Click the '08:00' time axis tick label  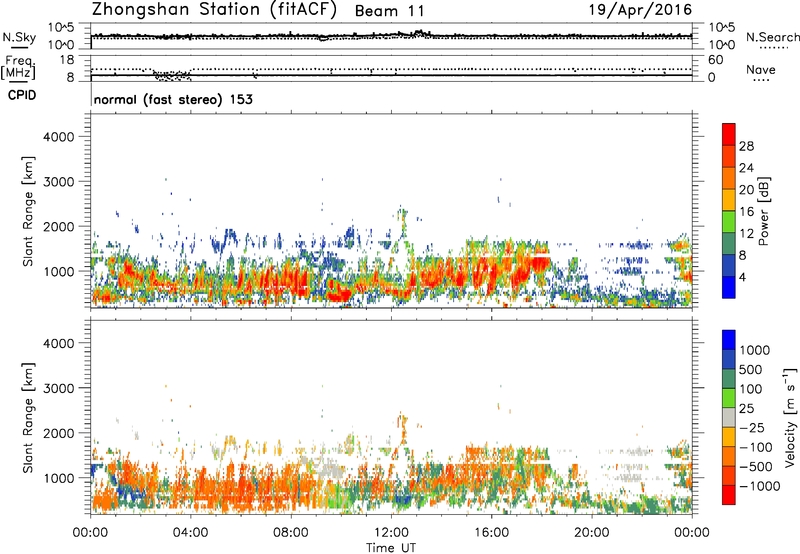click(291, 533)
